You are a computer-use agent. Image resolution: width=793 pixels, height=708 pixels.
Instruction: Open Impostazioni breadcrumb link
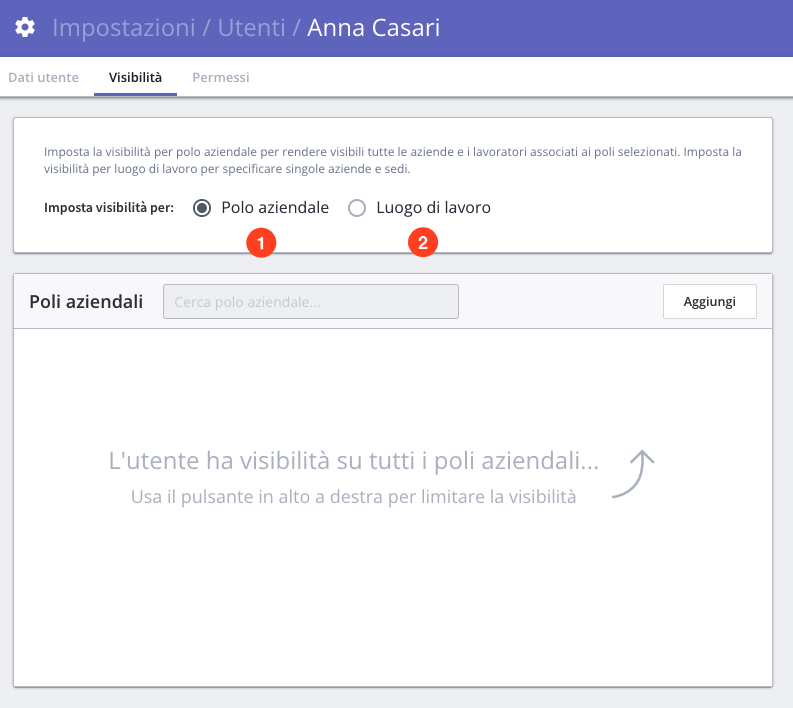(x=123, y=28)
